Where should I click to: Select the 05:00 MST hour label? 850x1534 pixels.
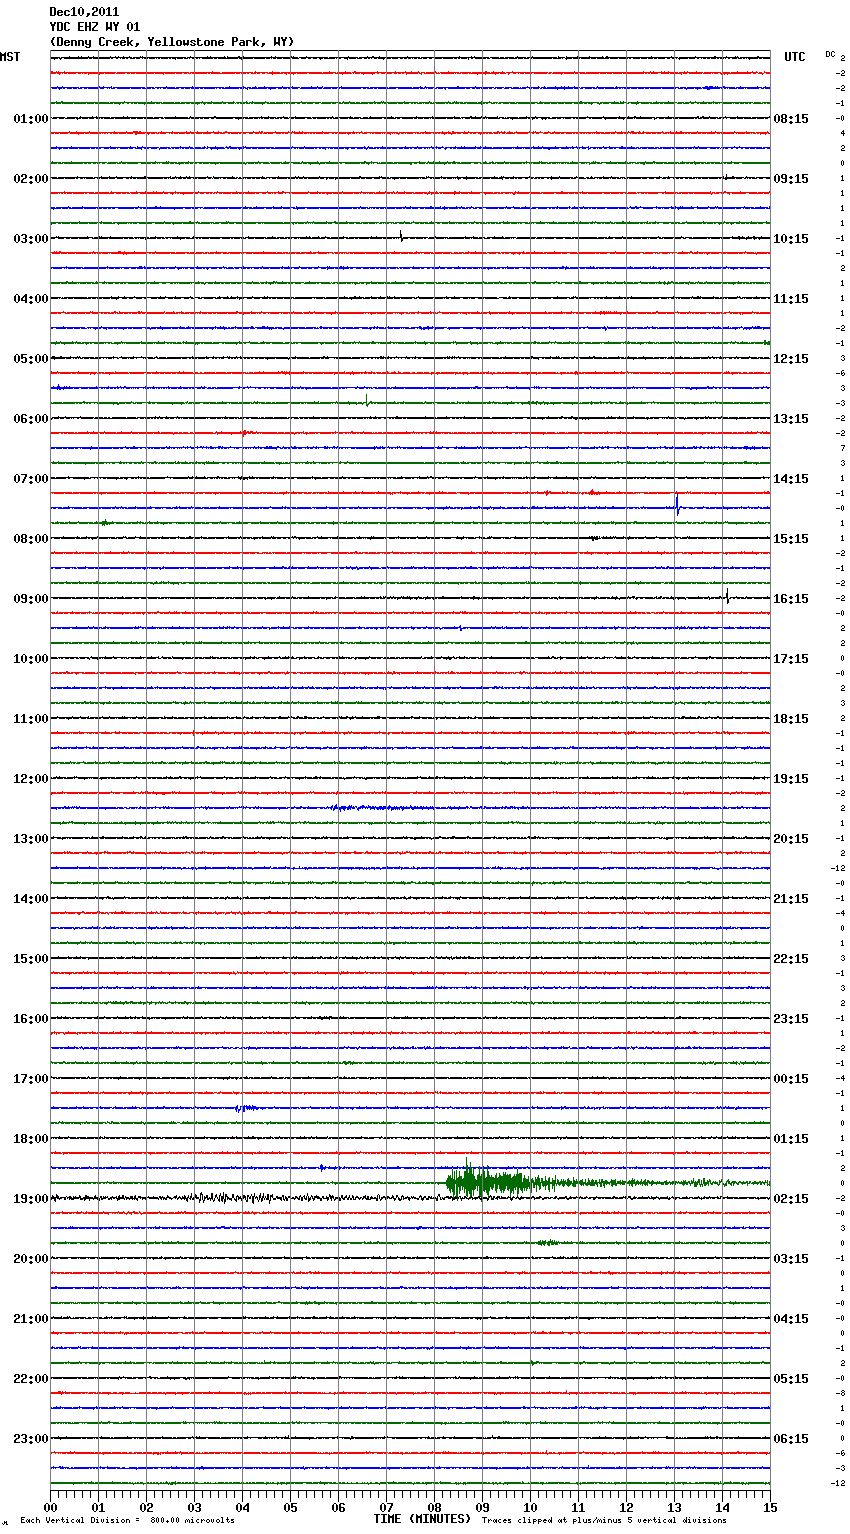pos(31,359)
